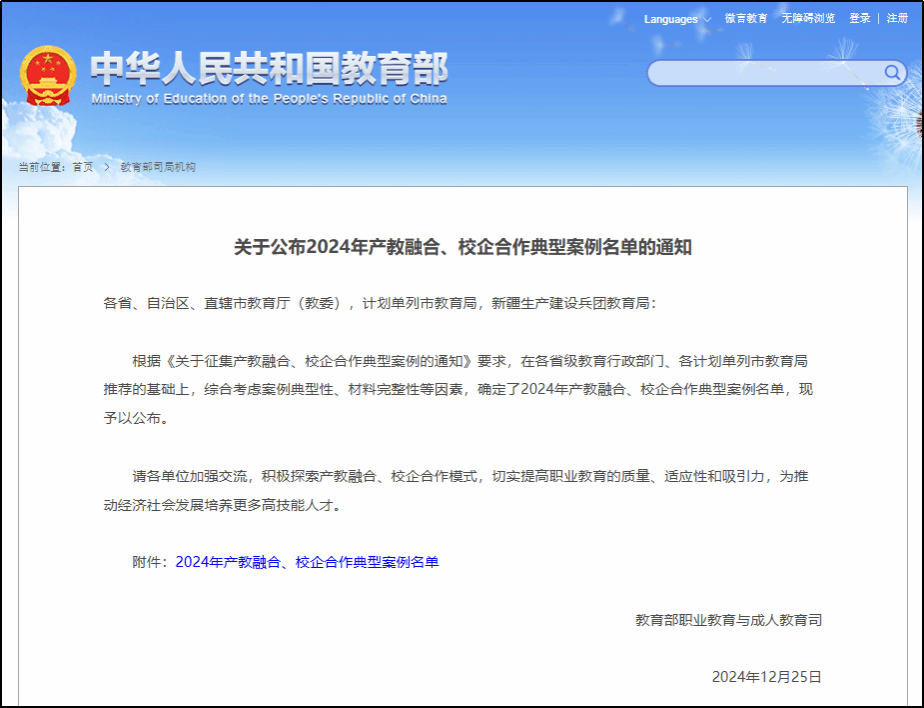The height and width of the screenshot is (708, 924).
Task: Click the salutation line starting 各省、自治区
Action: 380,303
